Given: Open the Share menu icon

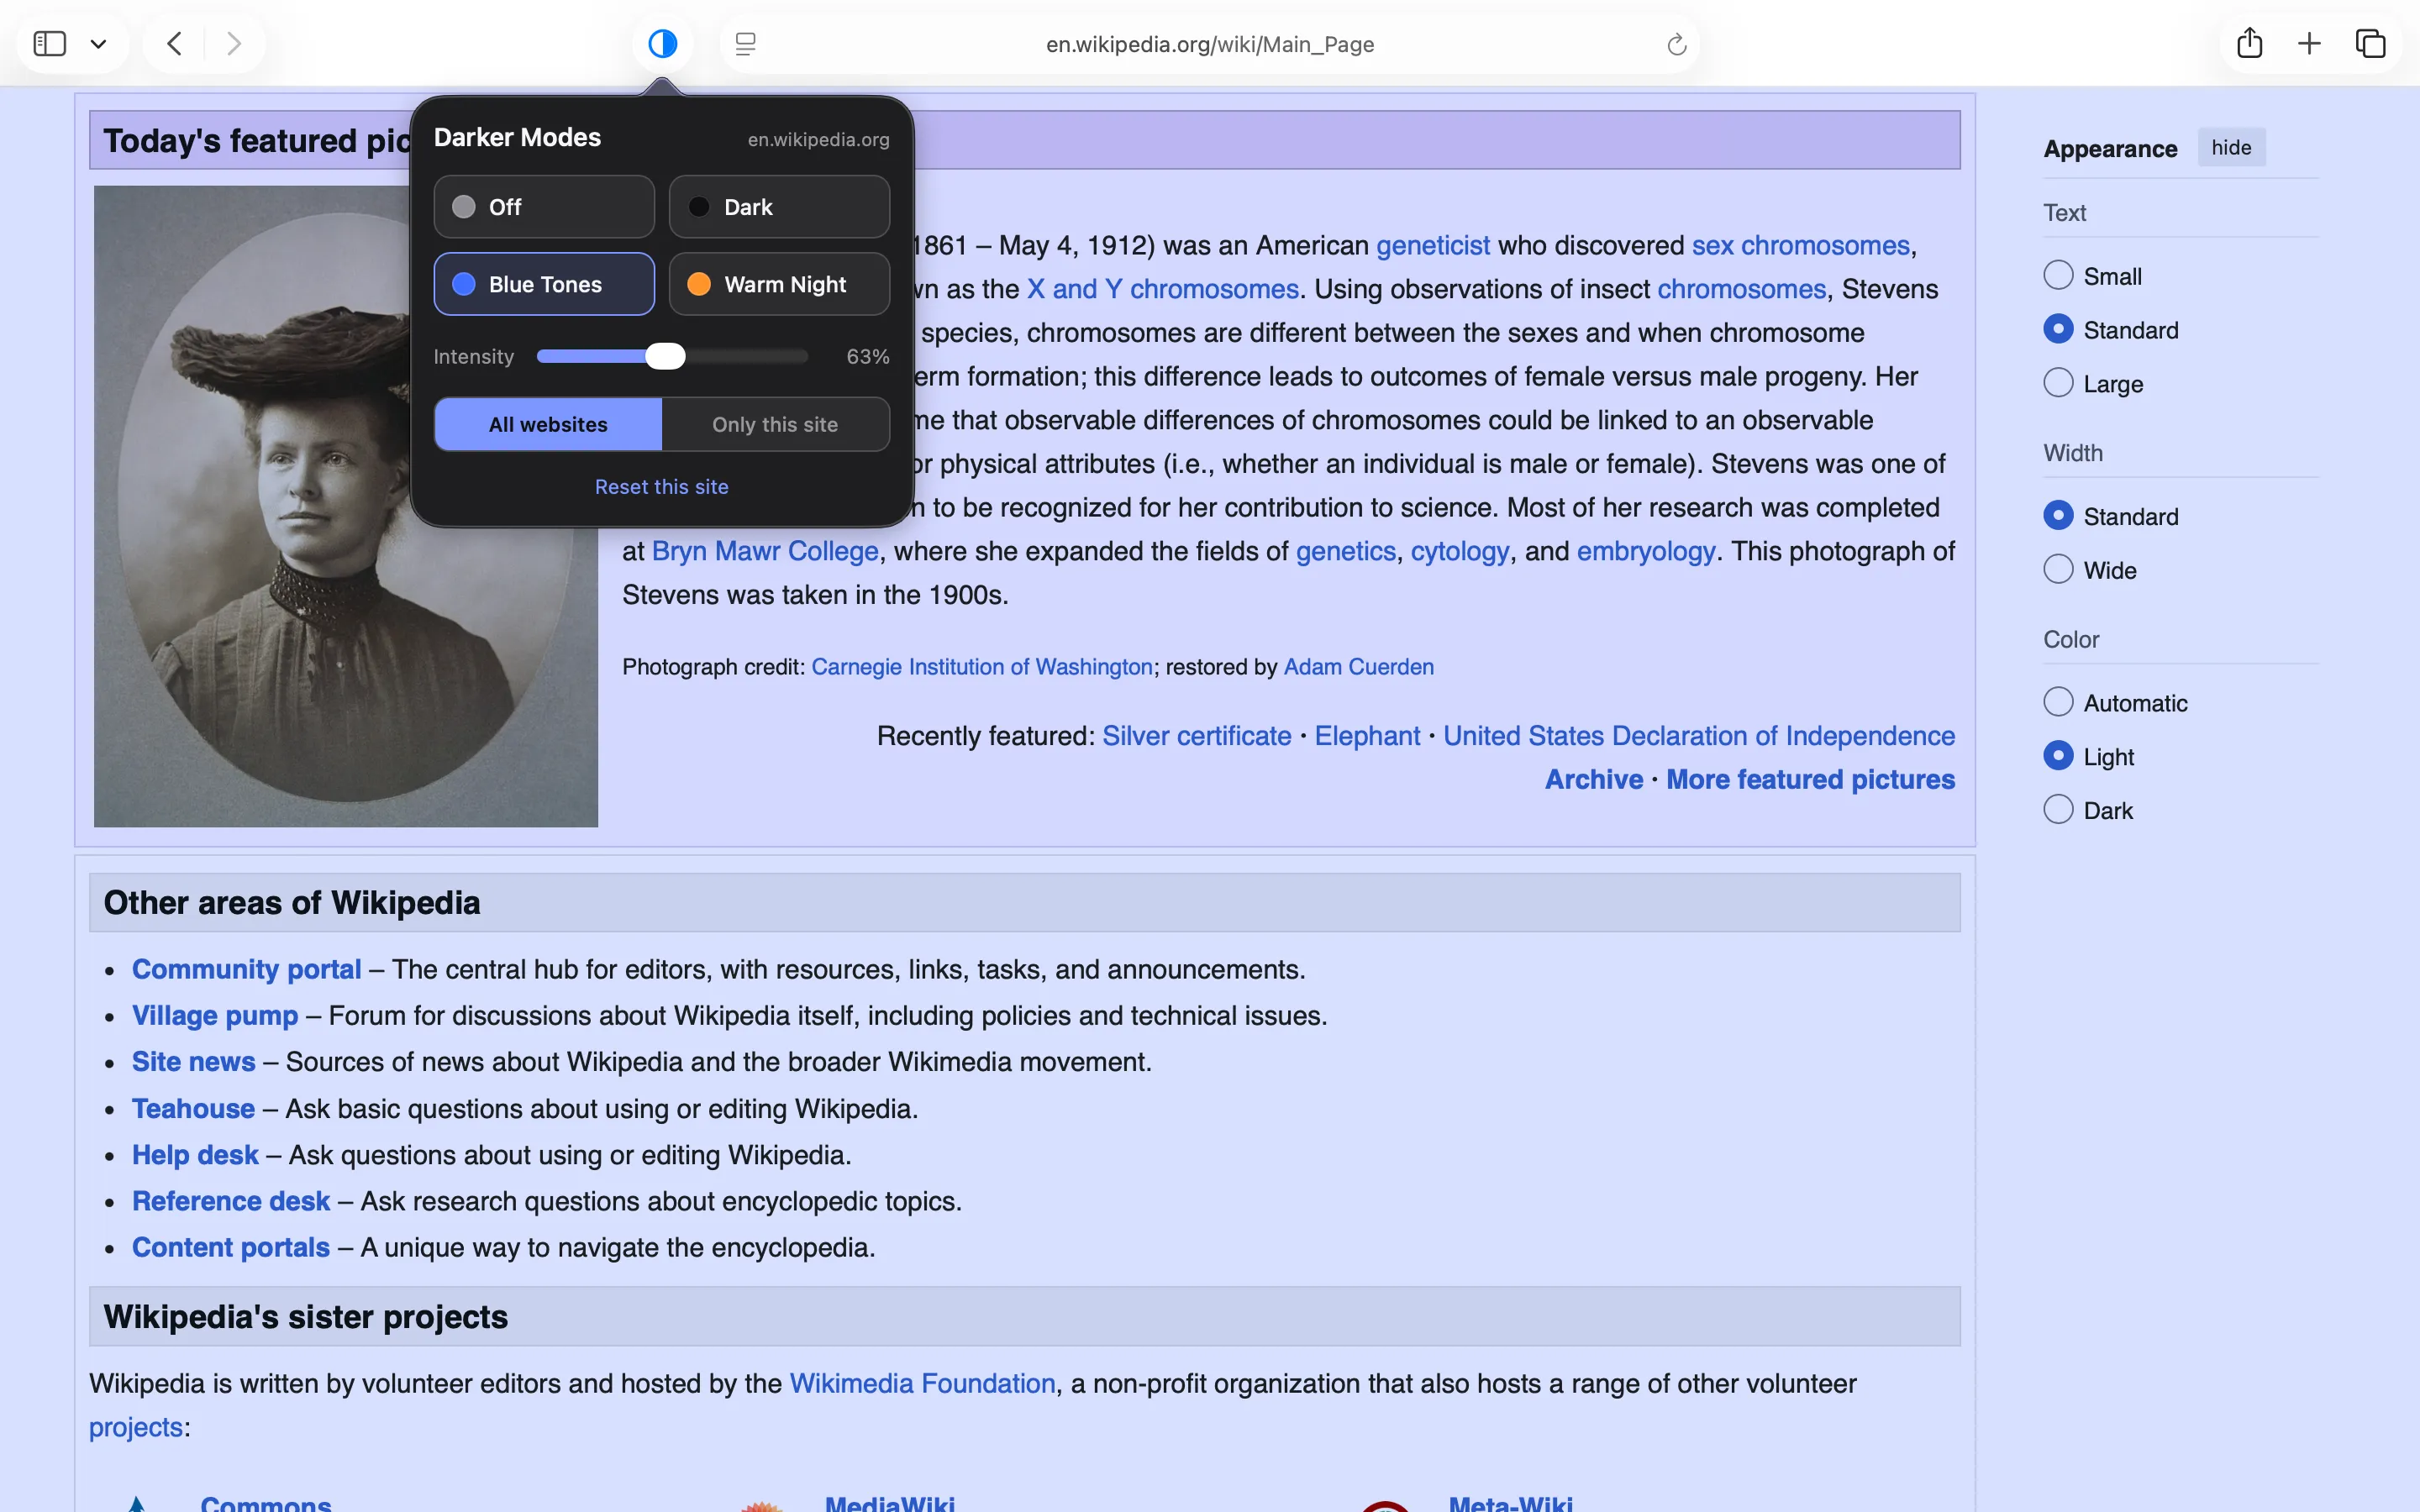Looking at the screenshot, I should pyautogui.click(x=2249, y=43).
